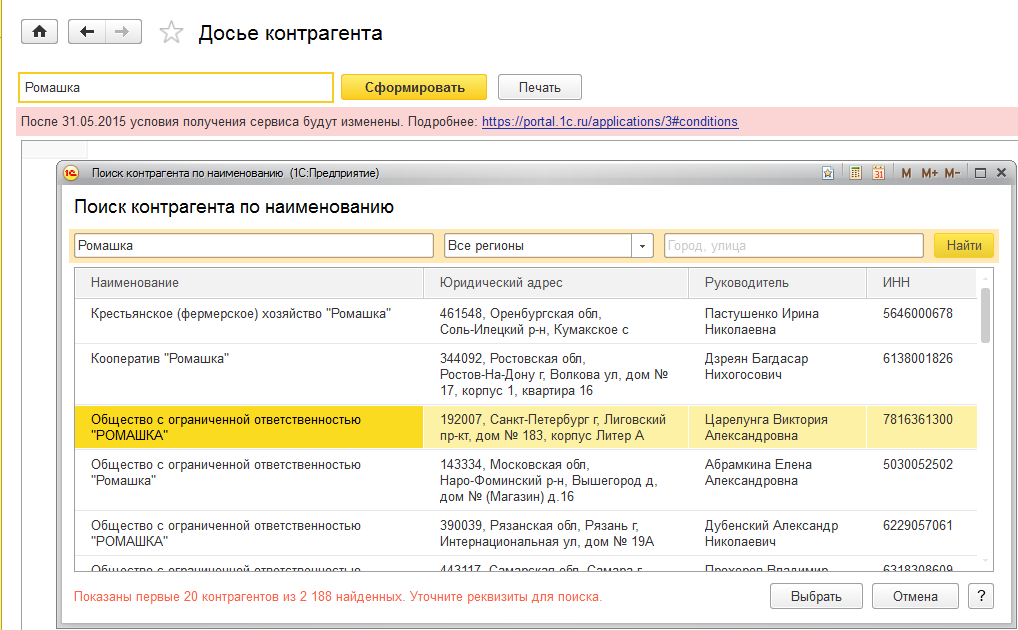Click the "Найти" search button

(x=964, y=245)
